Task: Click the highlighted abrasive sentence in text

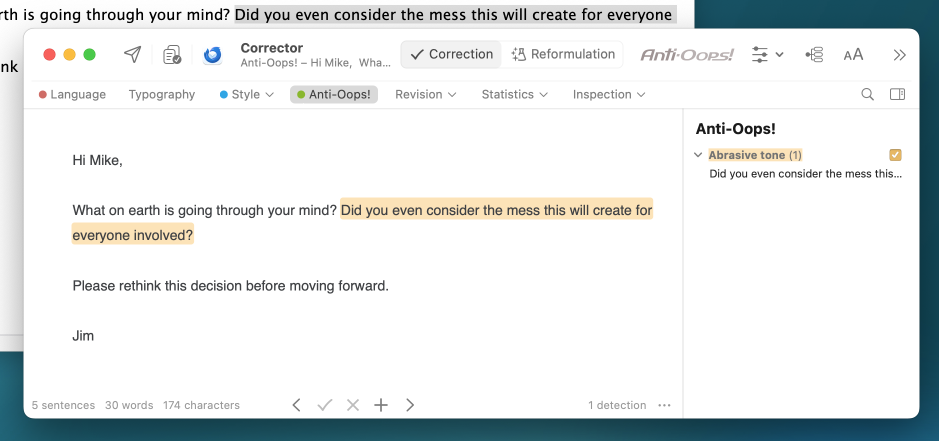Action: [496, 211]
